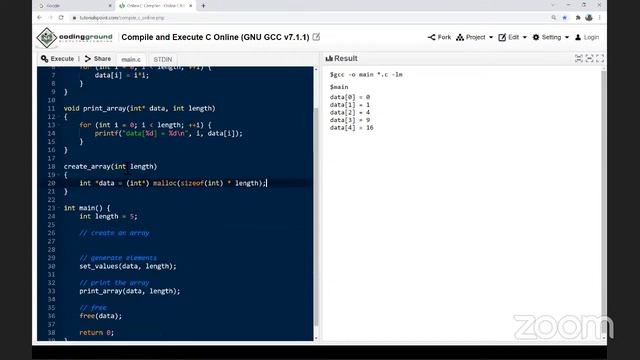Click the code editor vertical scrollbar
This screenshot has width=640, height=360.
(x=316, y=216)
